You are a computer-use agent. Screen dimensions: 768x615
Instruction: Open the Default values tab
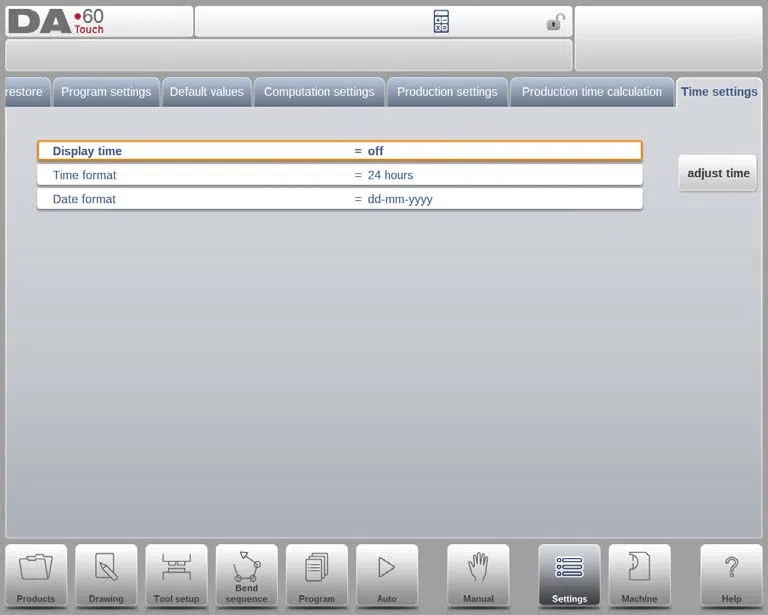207,92
